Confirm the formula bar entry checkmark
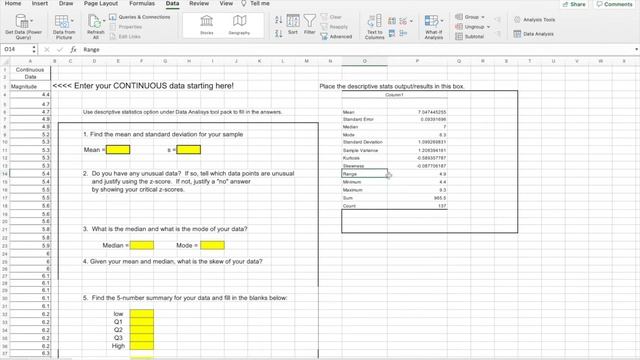640x360 pixels. coord(60,49)
